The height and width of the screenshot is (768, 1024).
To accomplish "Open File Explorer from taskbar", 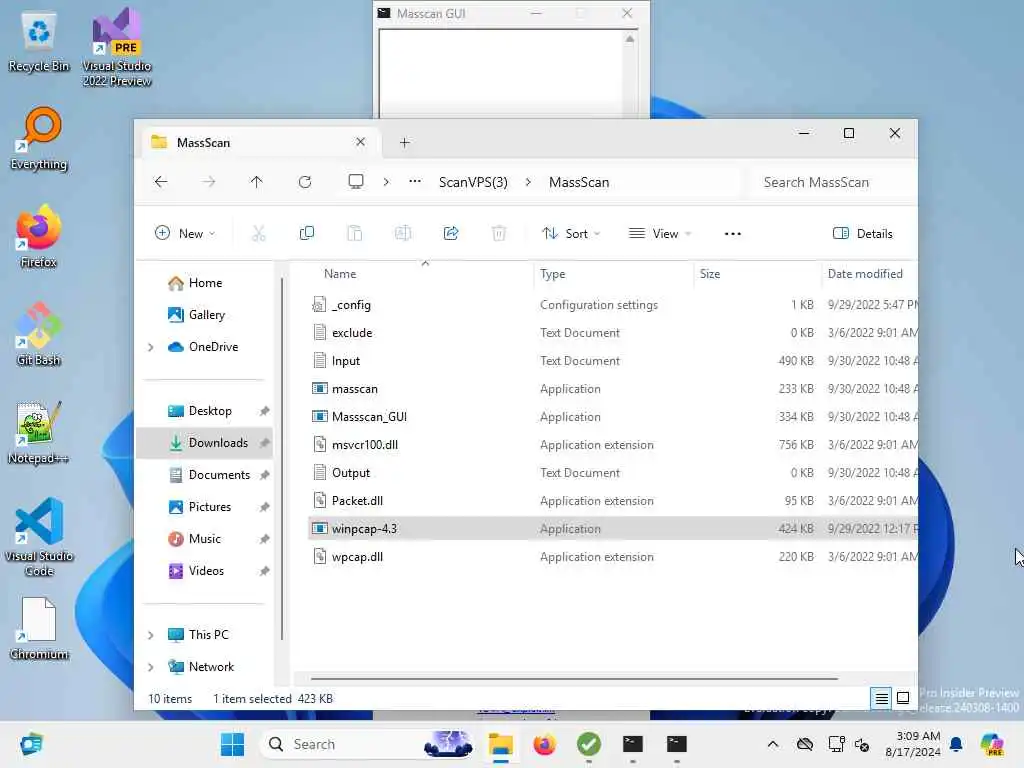I will 501,744.
